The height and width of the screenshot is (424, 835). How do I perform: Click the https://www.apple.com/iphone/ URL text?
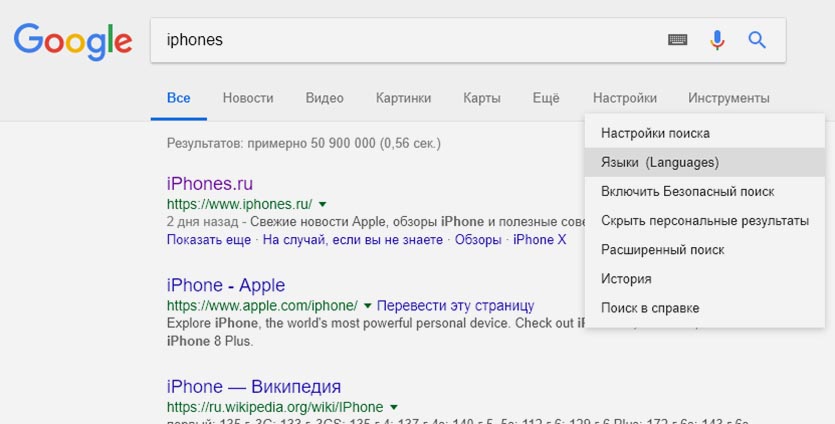pyautogui.click(x=262, y=306)
